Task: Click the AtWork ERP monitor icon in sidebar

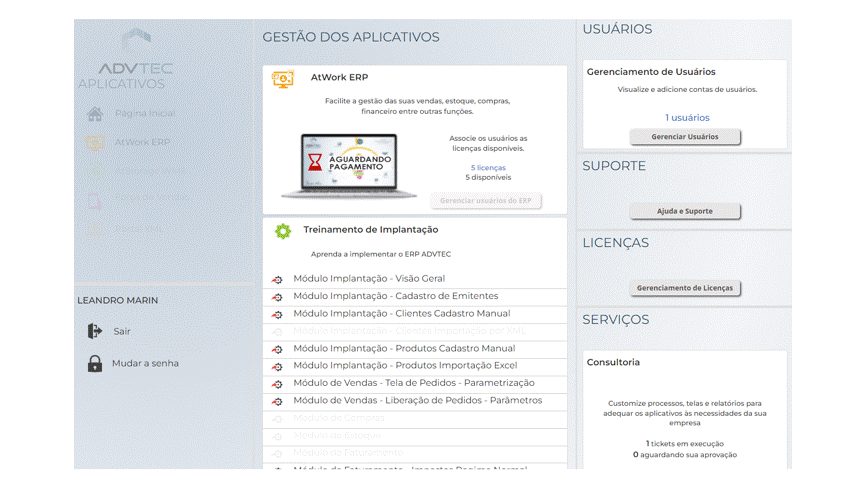Action: (95, 143)
